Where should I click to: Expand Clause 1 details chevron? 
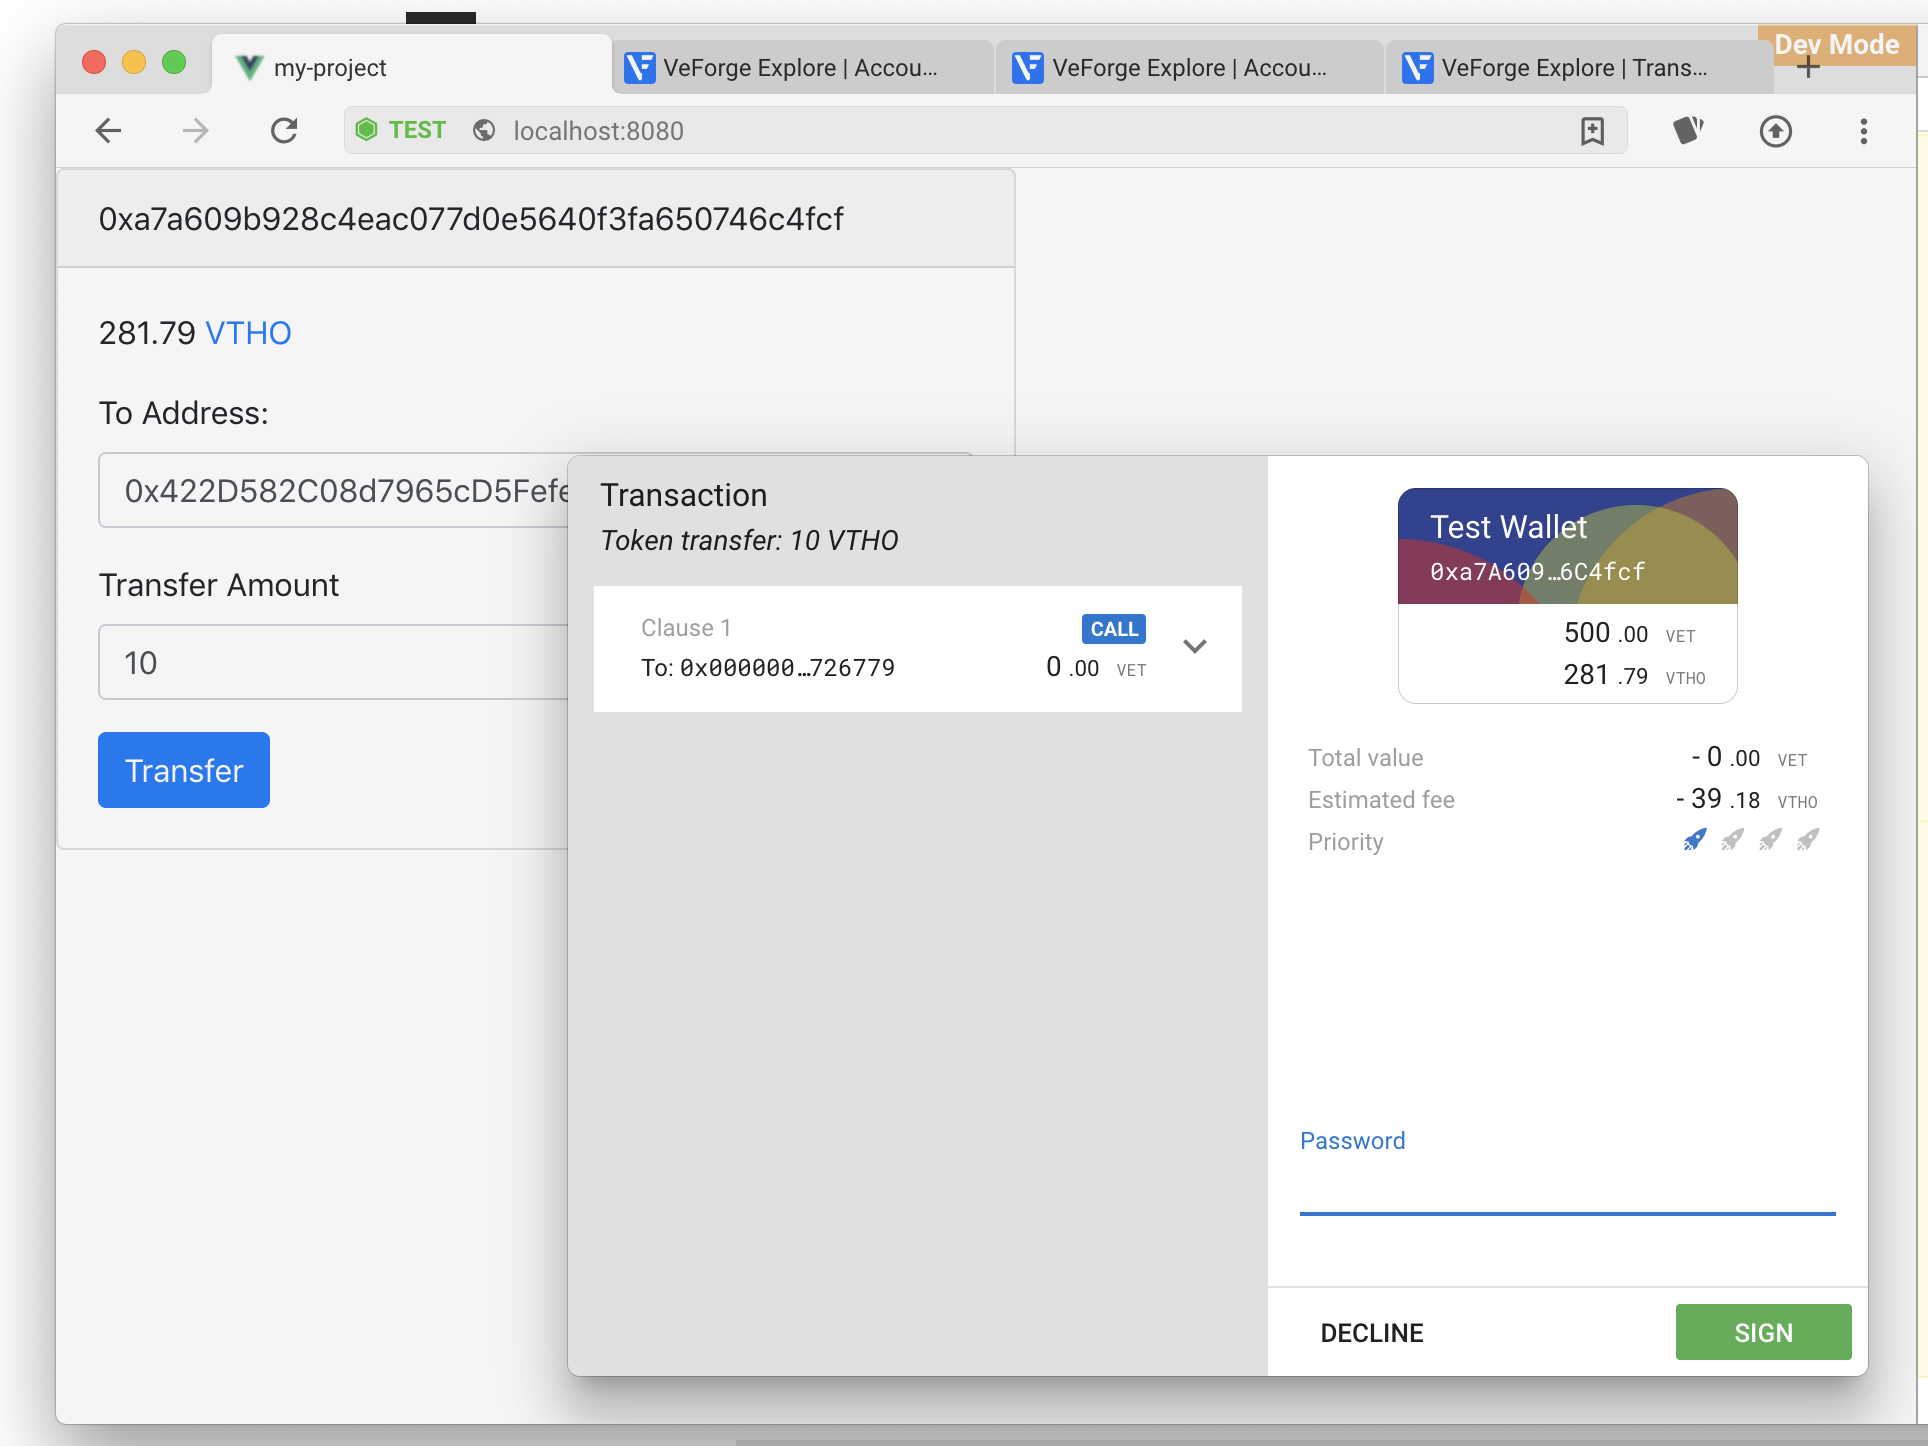tap(1194, 646)
